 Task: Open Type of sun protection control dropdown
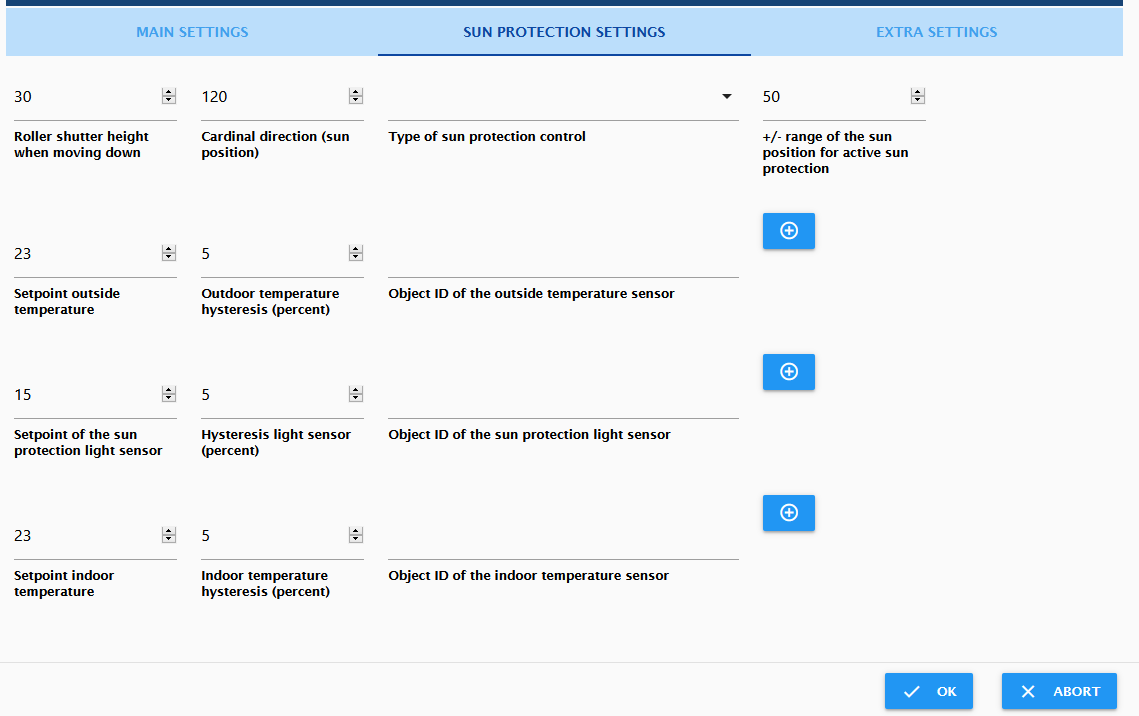563,97
